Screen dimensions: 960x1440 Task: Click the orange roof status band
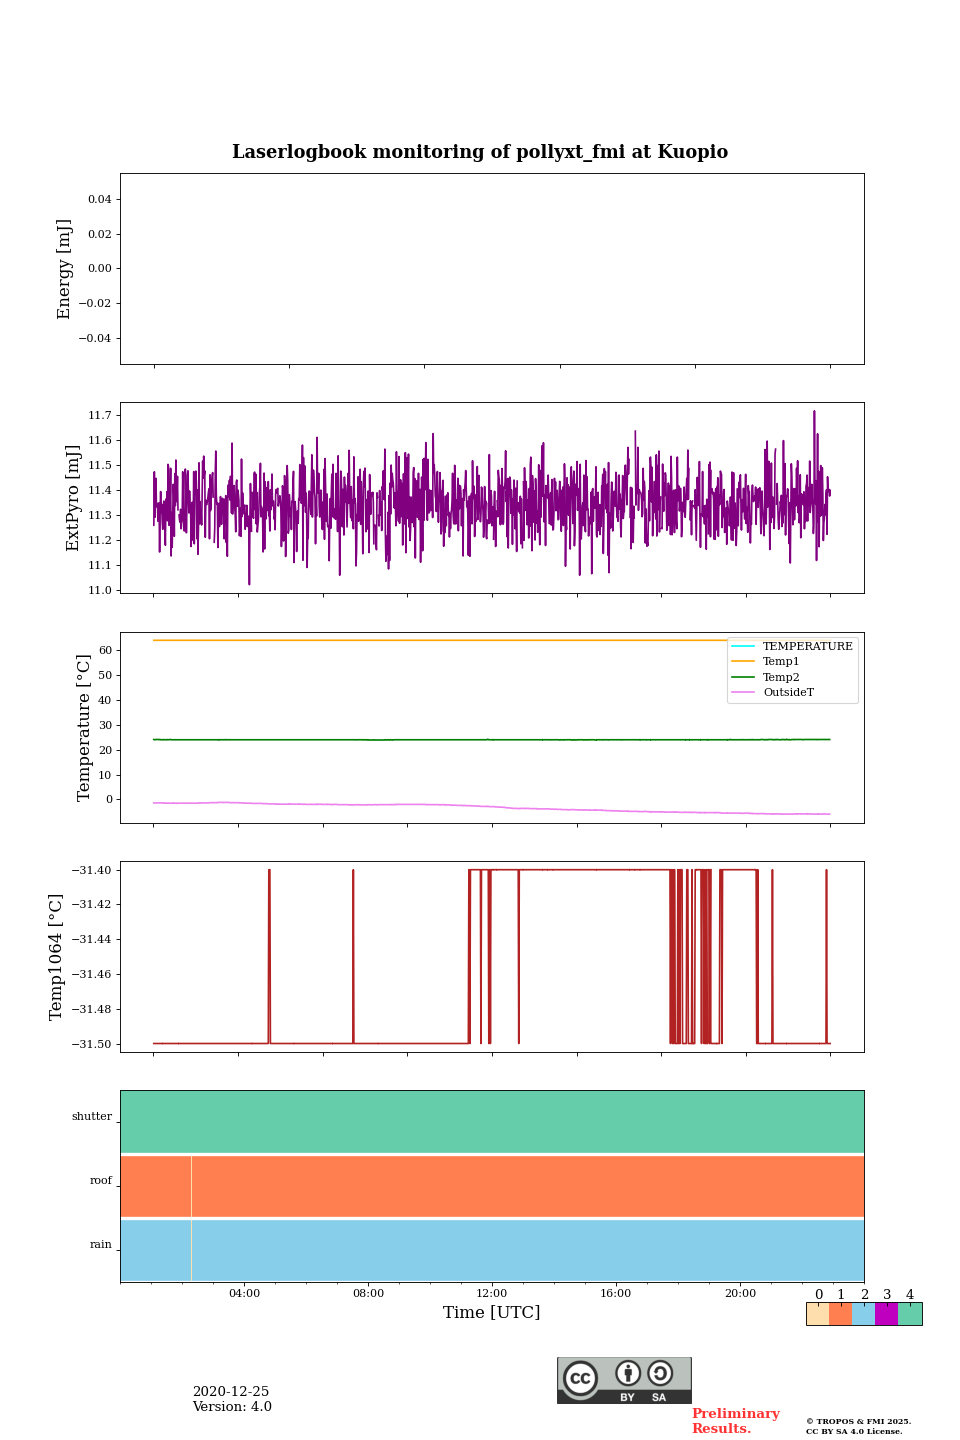click(492, 1186)
